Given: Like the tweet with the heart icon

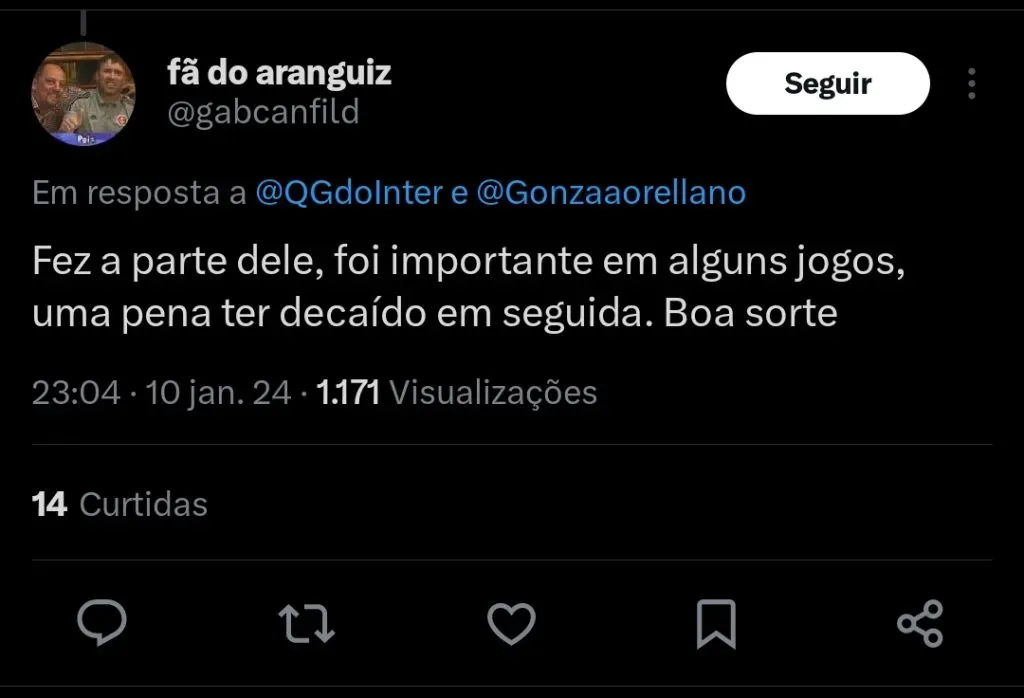Looking at the screenshot, I should (511, 624).
